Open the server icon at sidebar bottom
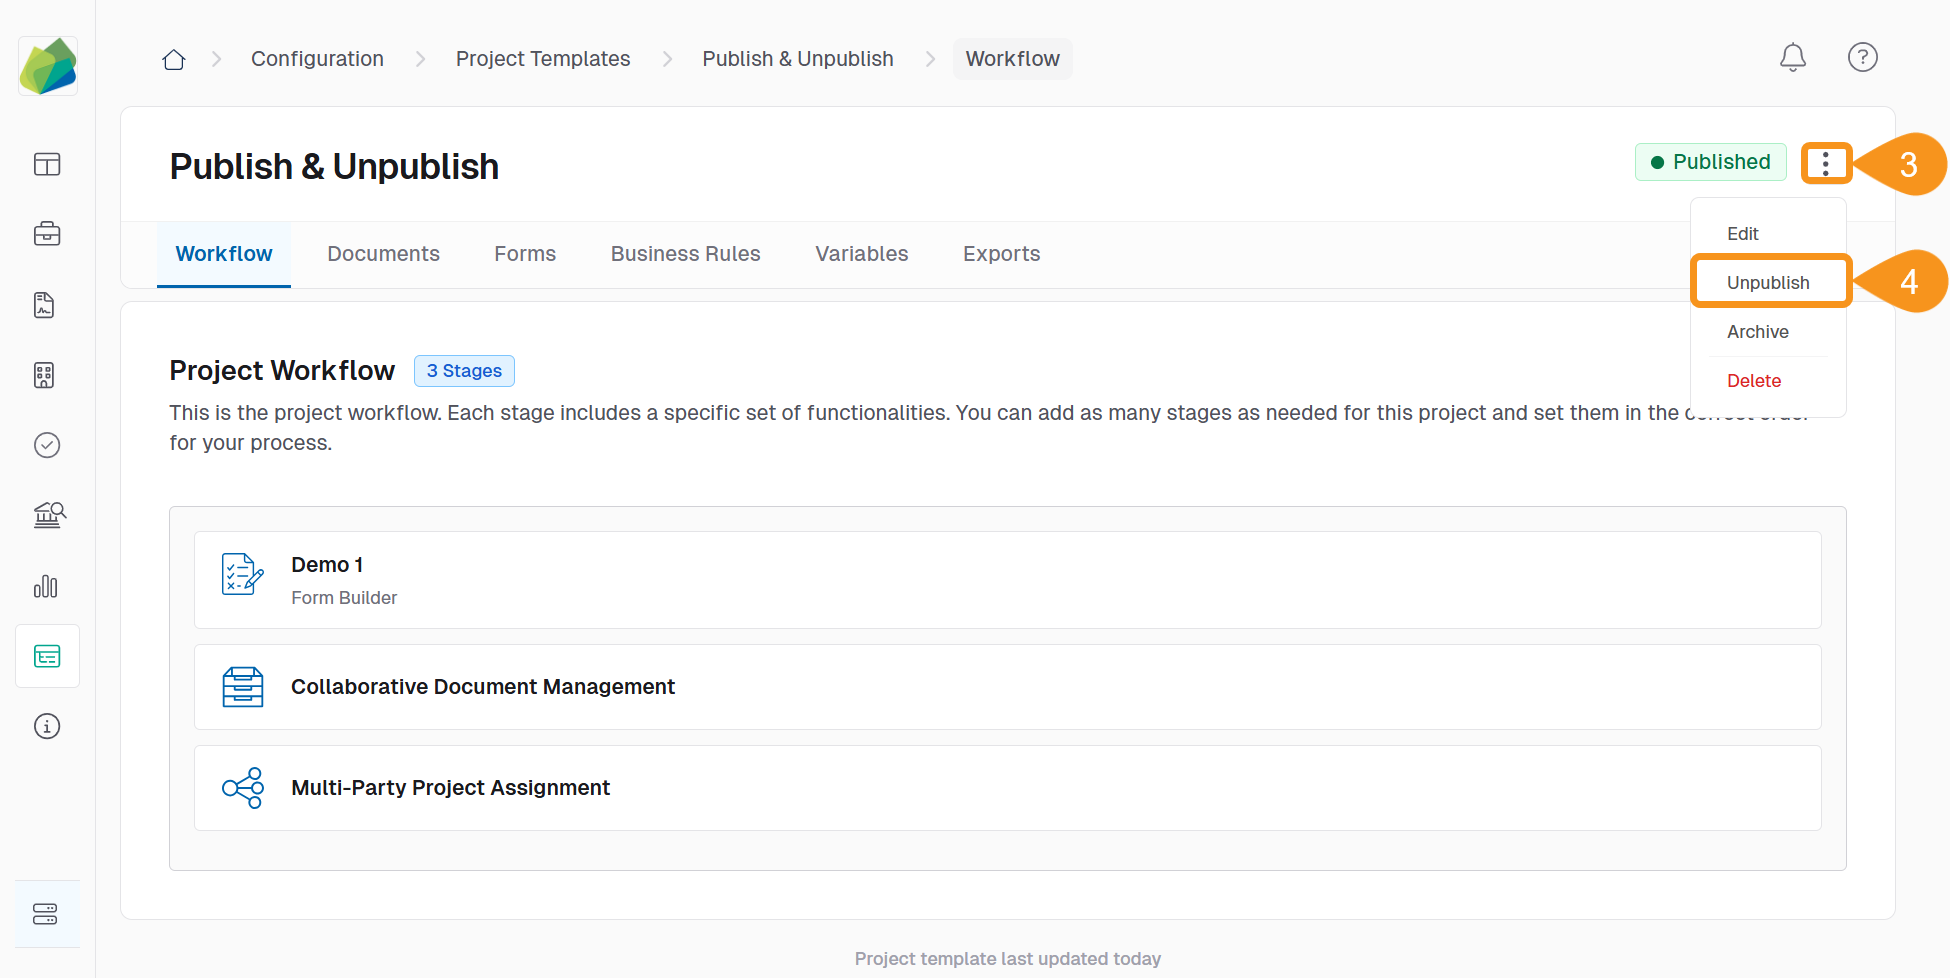Screen dimensions: 1950x978 click(x=47, y=914)
